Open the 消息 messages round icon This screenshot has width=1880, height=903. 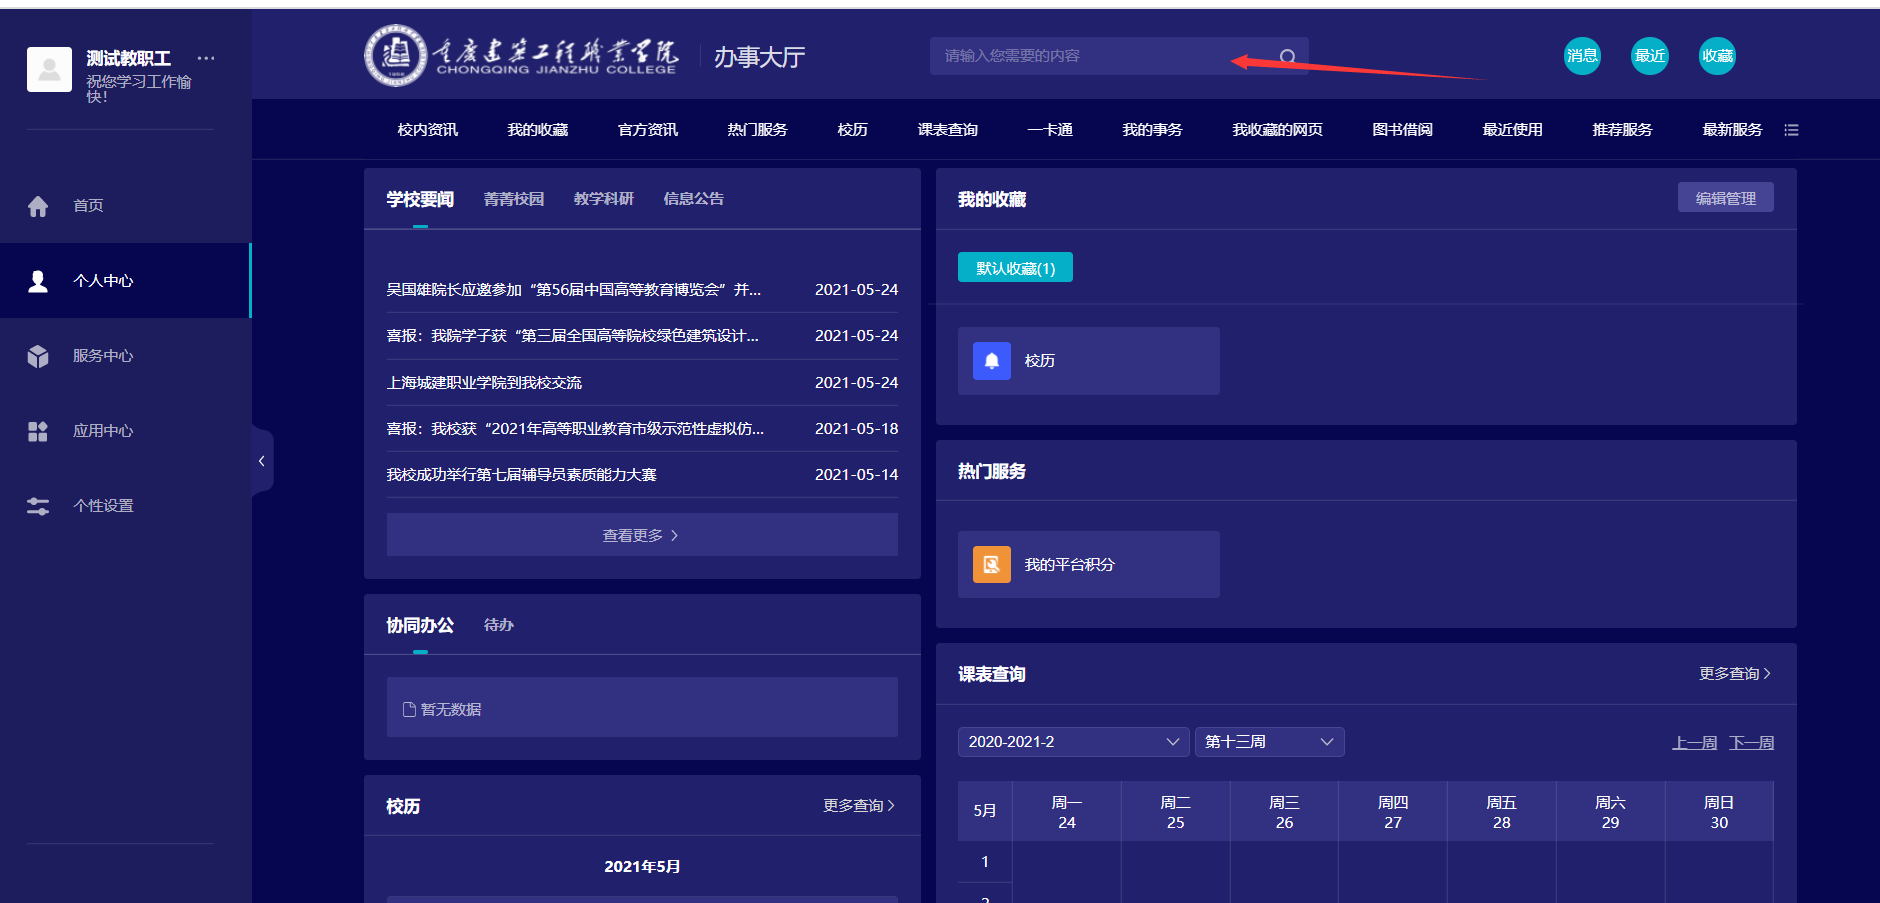[x=1582, y=56]
